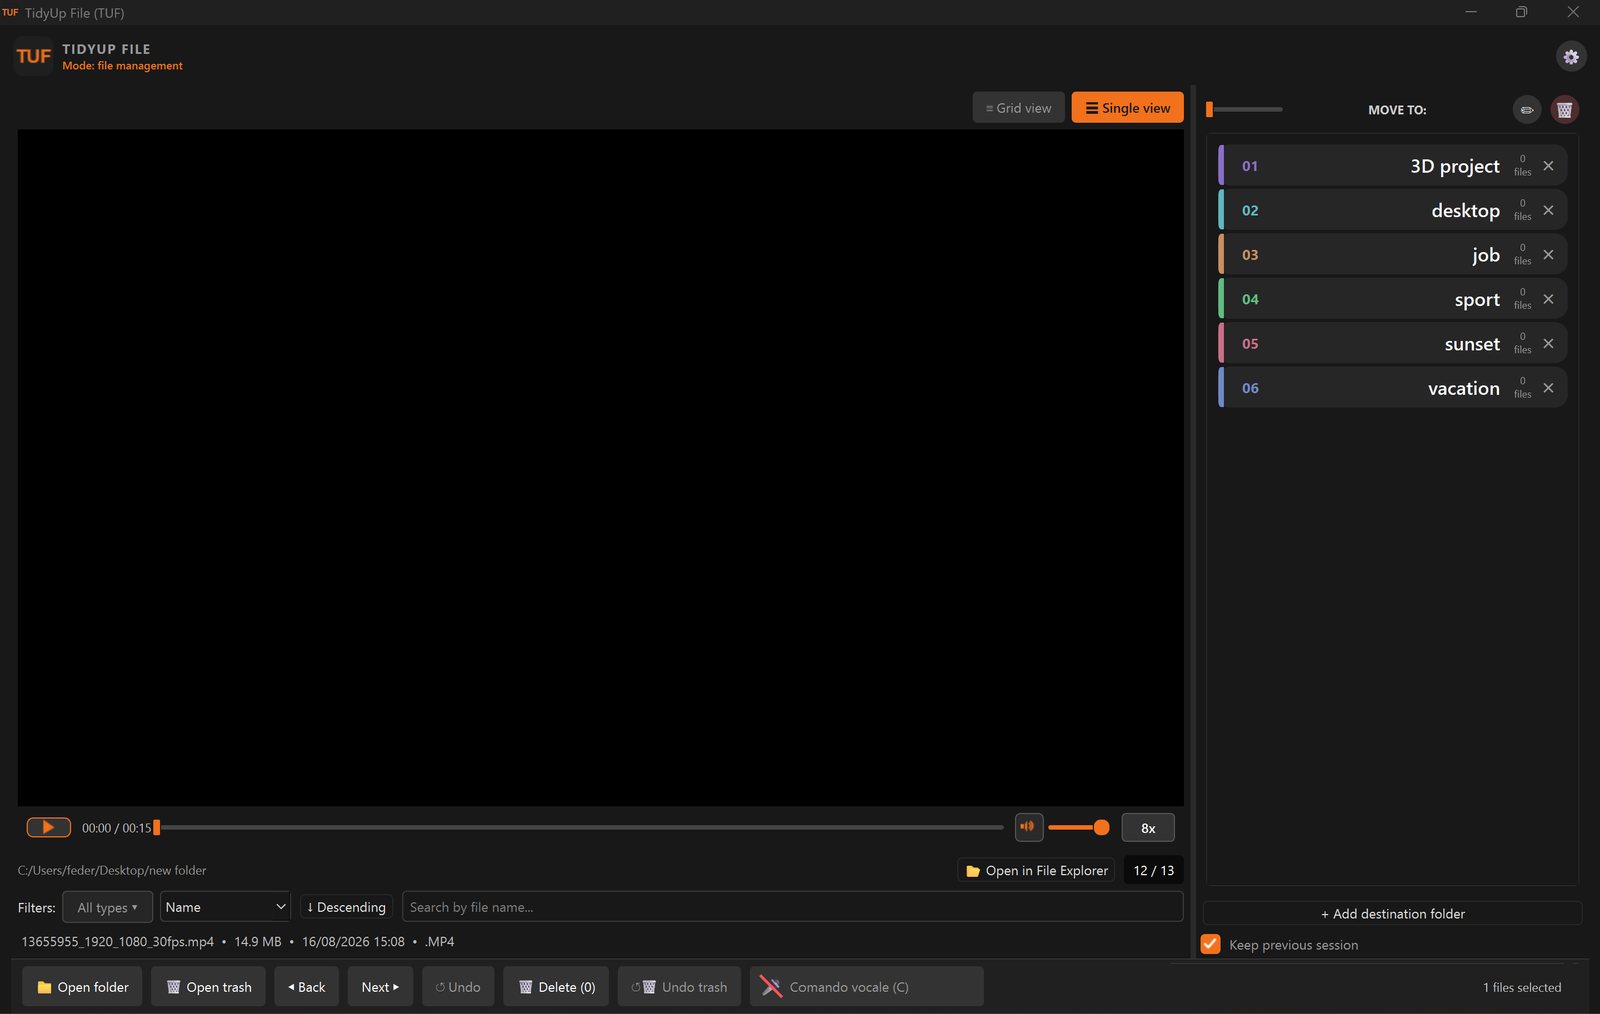1600x1014 pixels.
Task: Click the black video preview area
Action: [600, 467]
